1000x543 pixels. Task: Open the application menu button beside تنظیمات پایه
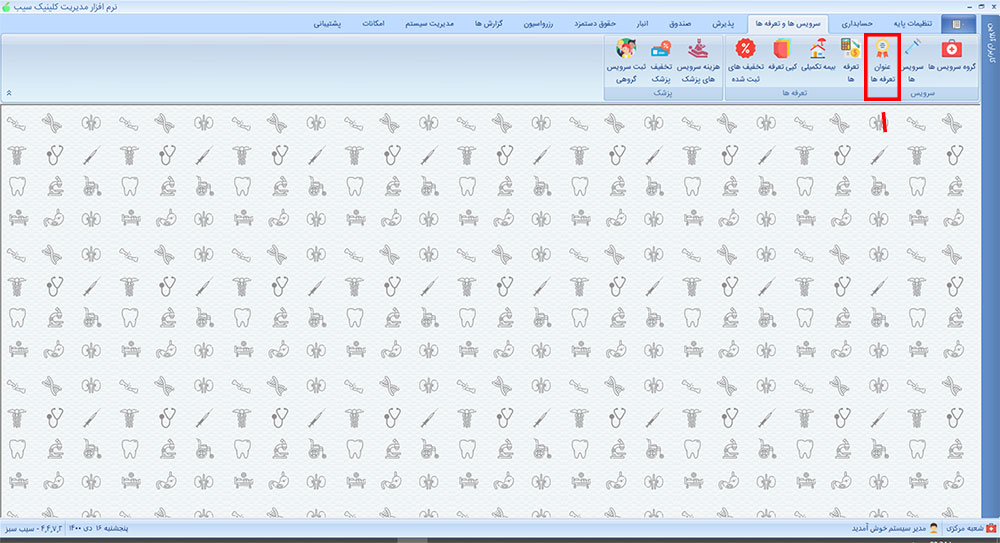[958, 23]
